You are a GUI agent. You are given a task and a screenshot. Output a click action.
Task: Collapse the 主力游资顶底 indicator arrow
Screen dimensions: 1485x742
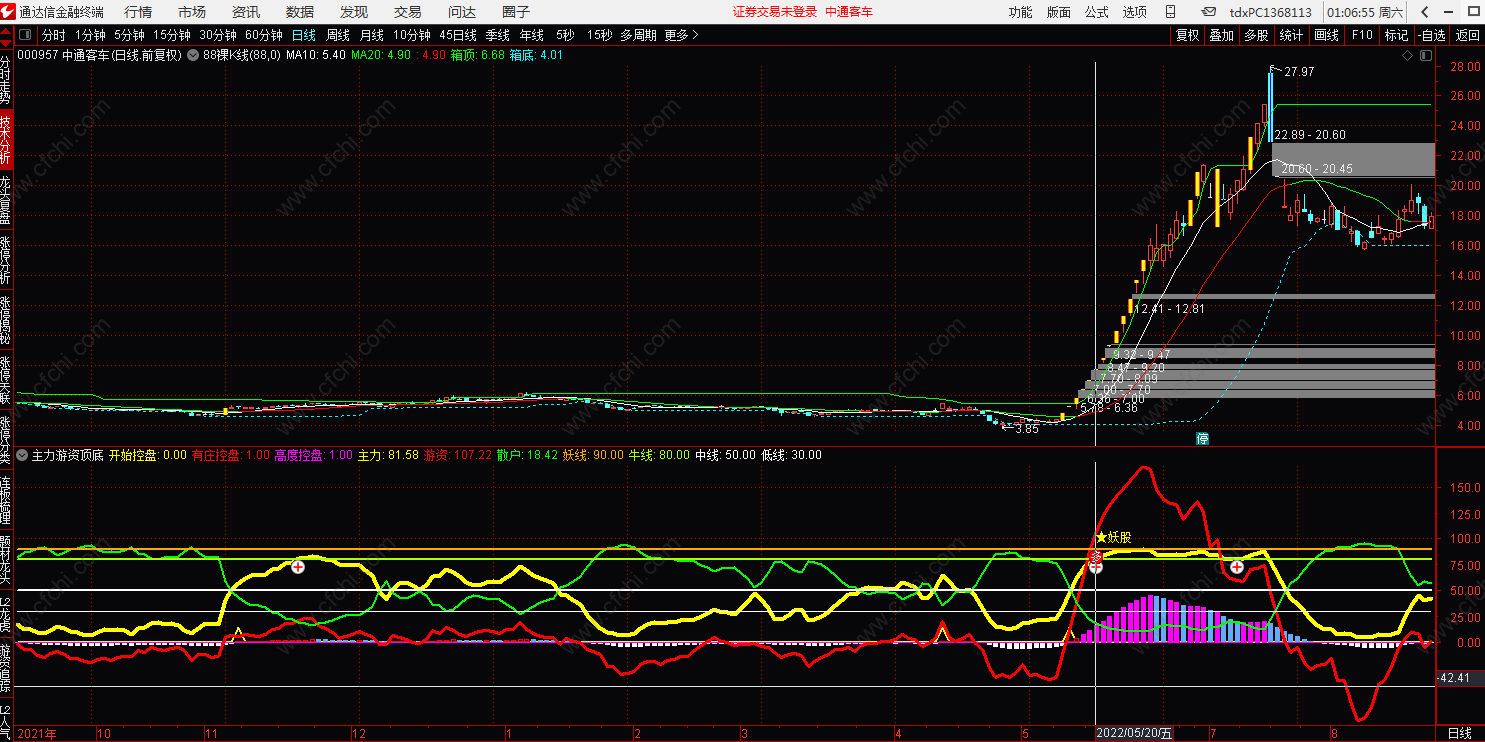22,455
